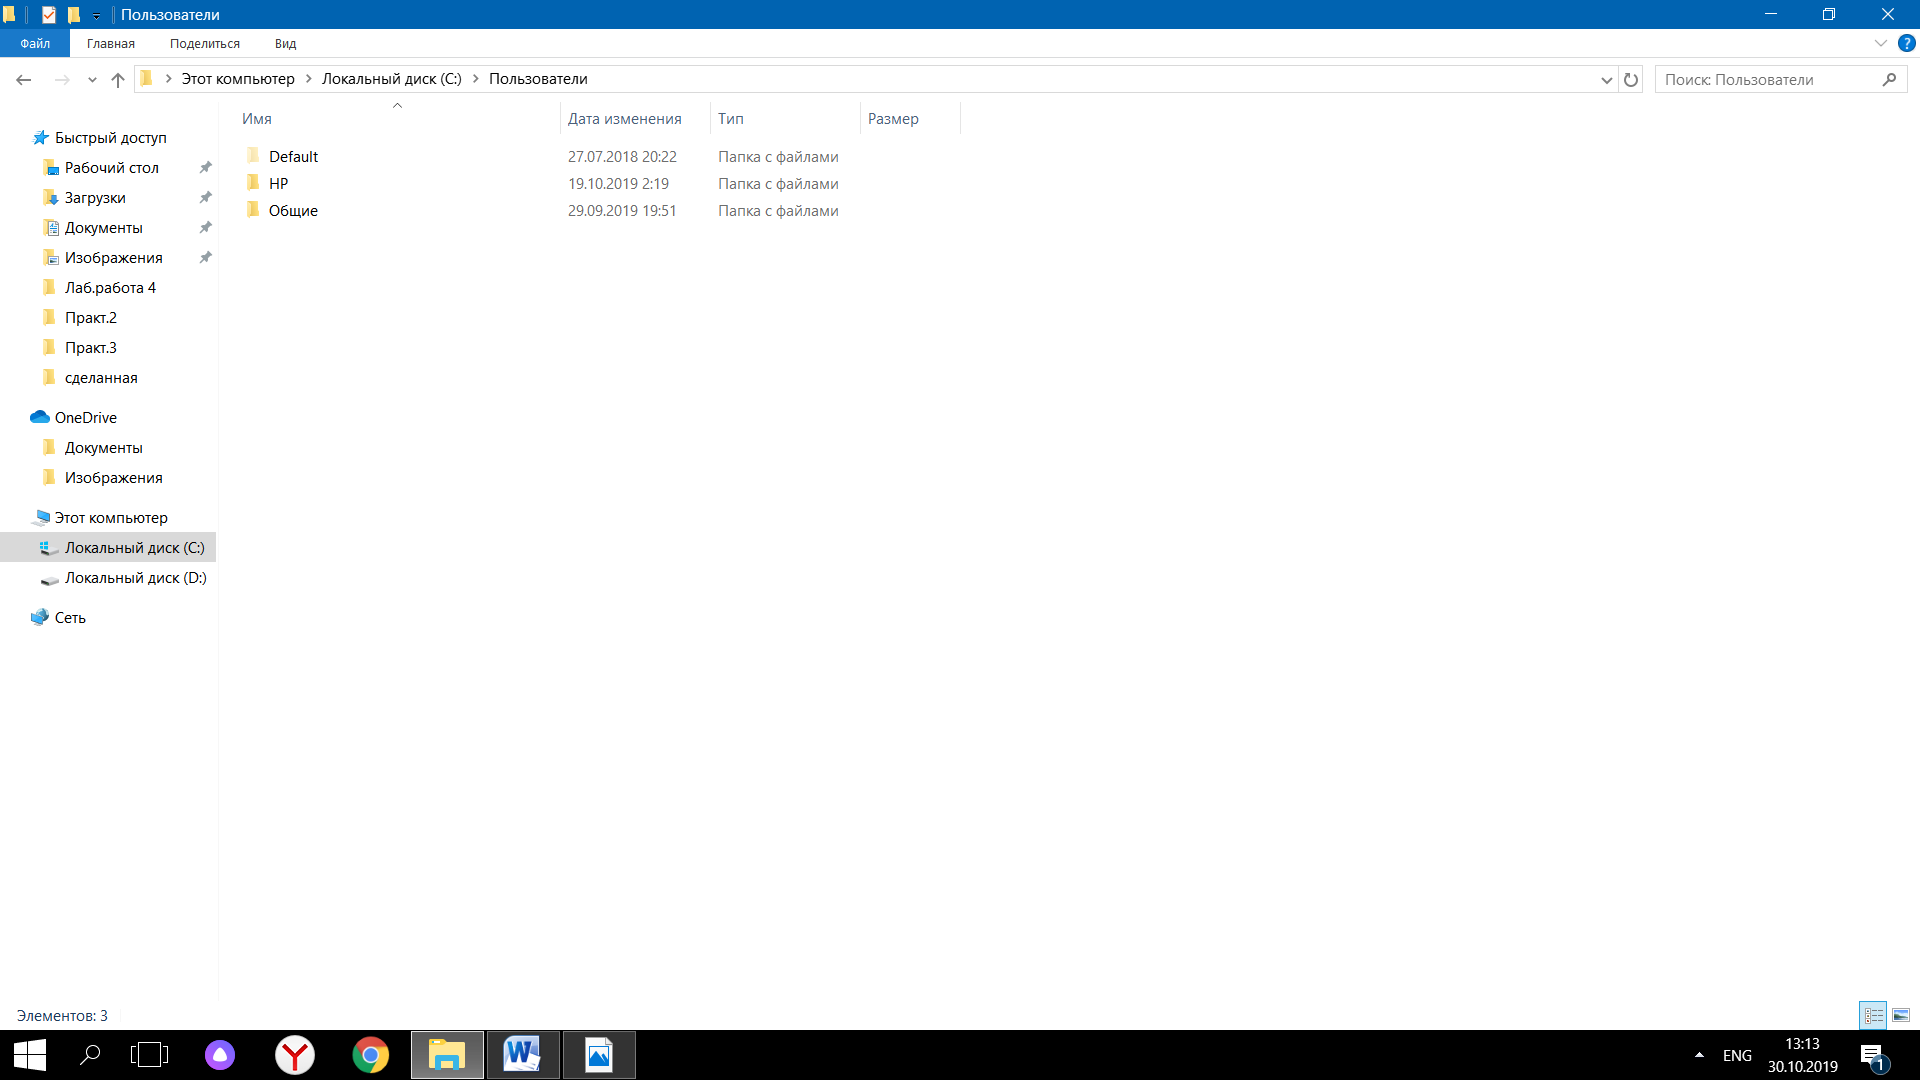The image size is (1920, 1080).
Task: Open Практ.2 folder in sidebar
Action: (x=90, y=318)
